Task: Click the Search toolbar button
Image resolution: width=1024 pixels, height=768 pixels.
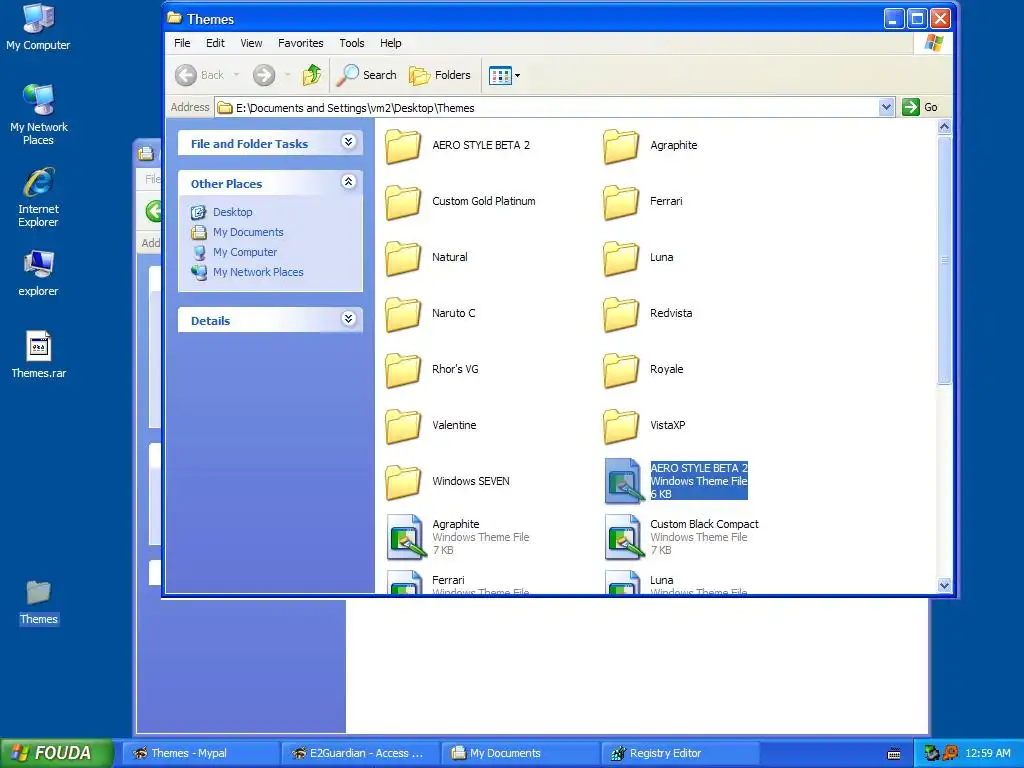Action: (x=366, y=75)
